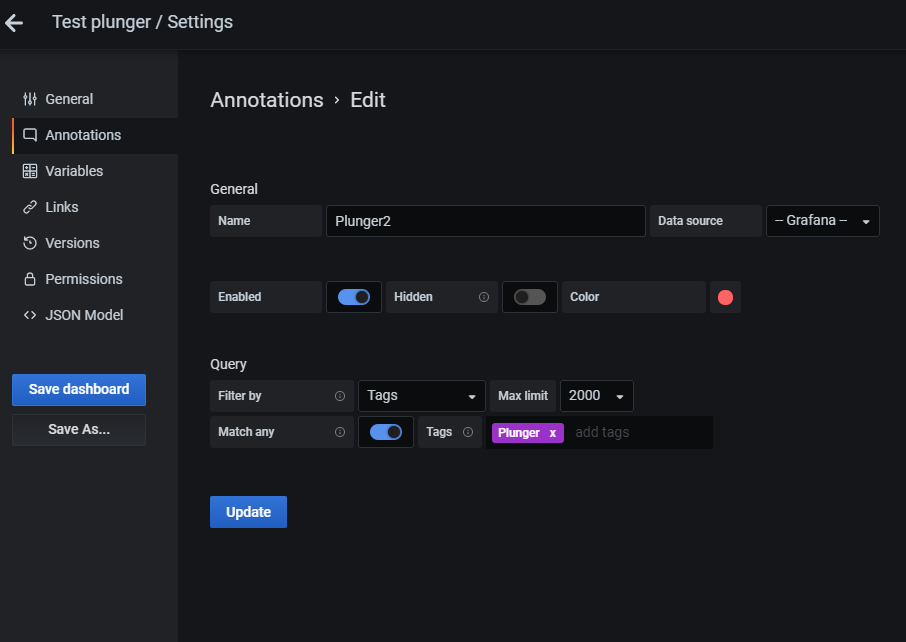Click the Permissions lock icon
906x642 pixels.
(30, 279)
